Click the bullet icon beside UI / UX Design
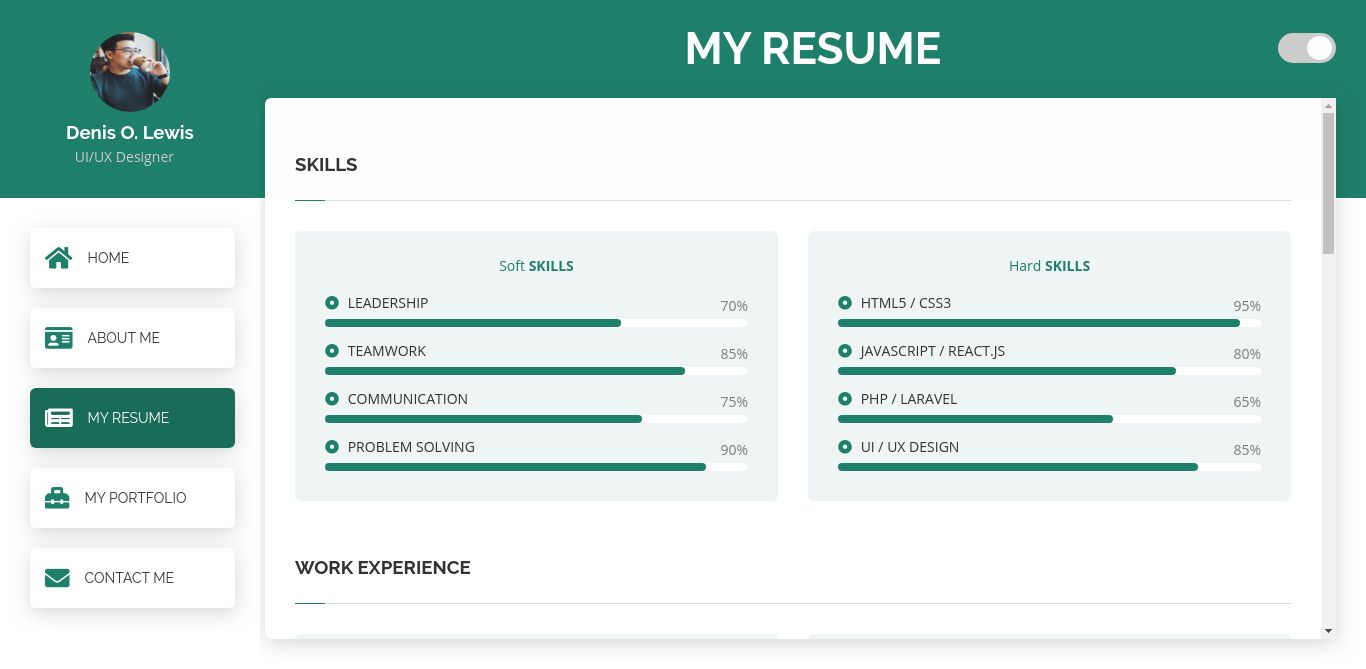This screenshot has height=669, width=1366. (845, 447)
